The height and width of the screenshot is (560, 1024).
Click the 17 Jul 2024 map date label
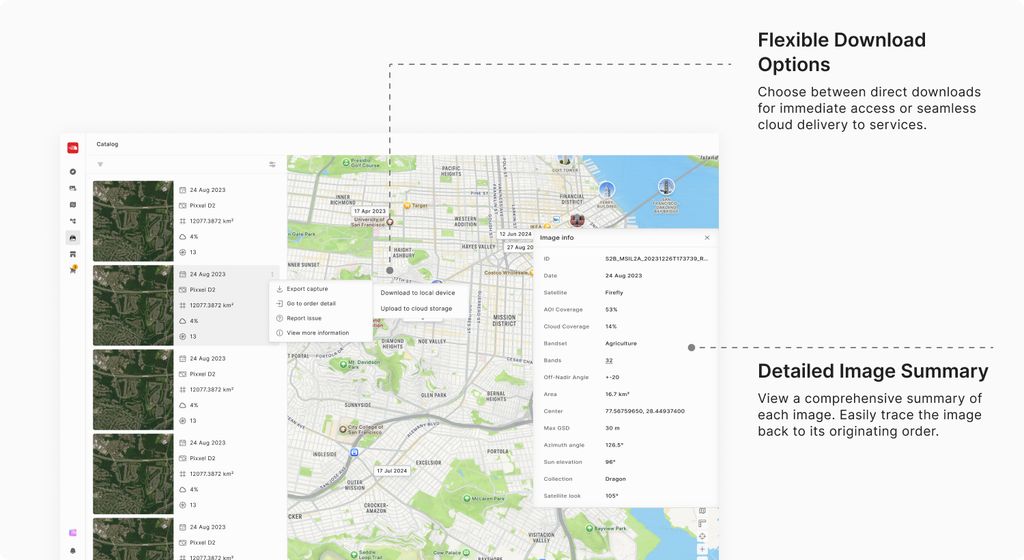[x=392, y=471]
